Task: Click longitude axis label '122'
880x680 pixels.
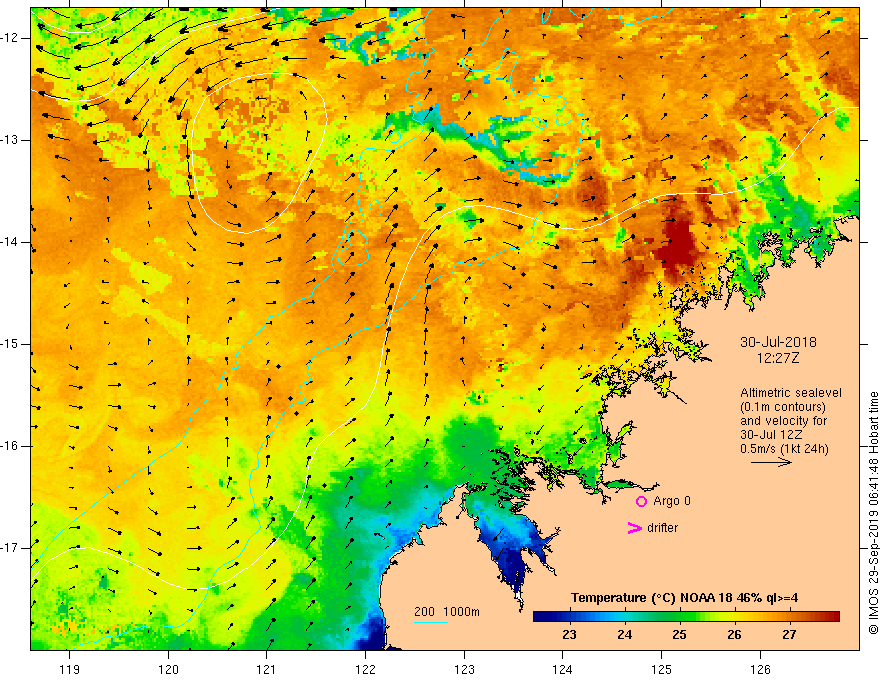Action: pos(365,669)
